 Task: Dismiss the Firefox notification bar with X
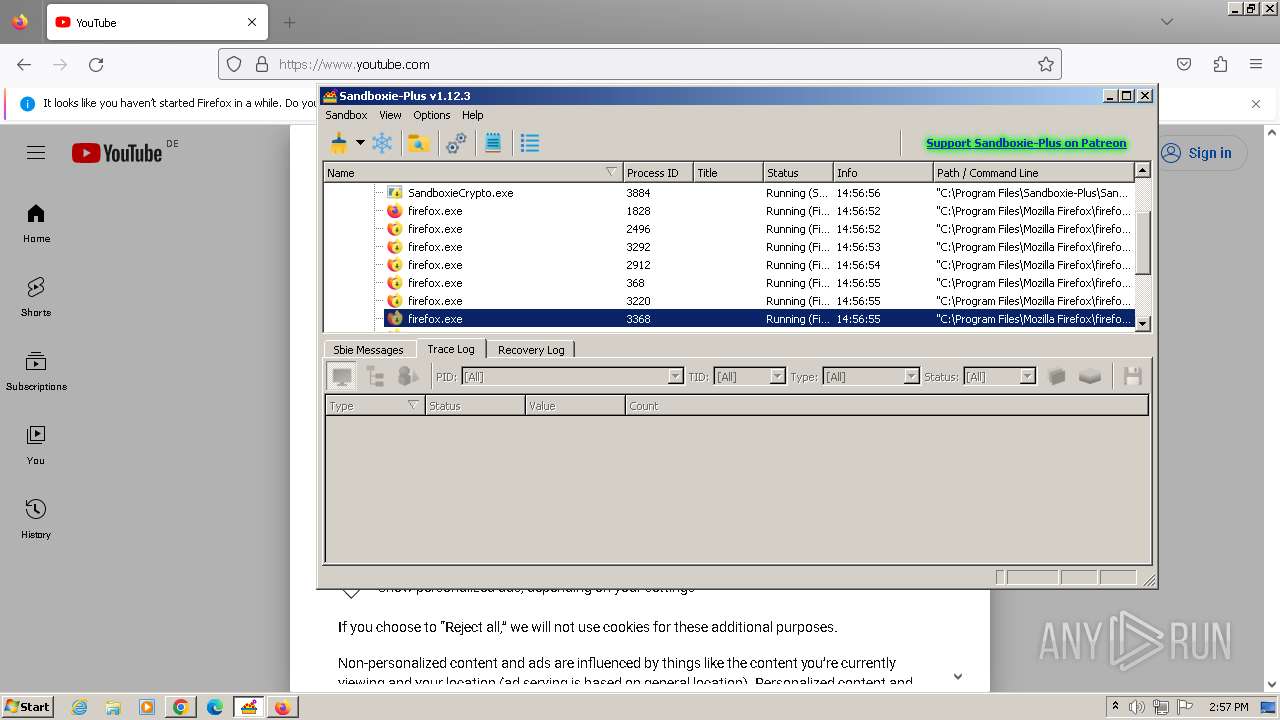[x=1256, y=103]
